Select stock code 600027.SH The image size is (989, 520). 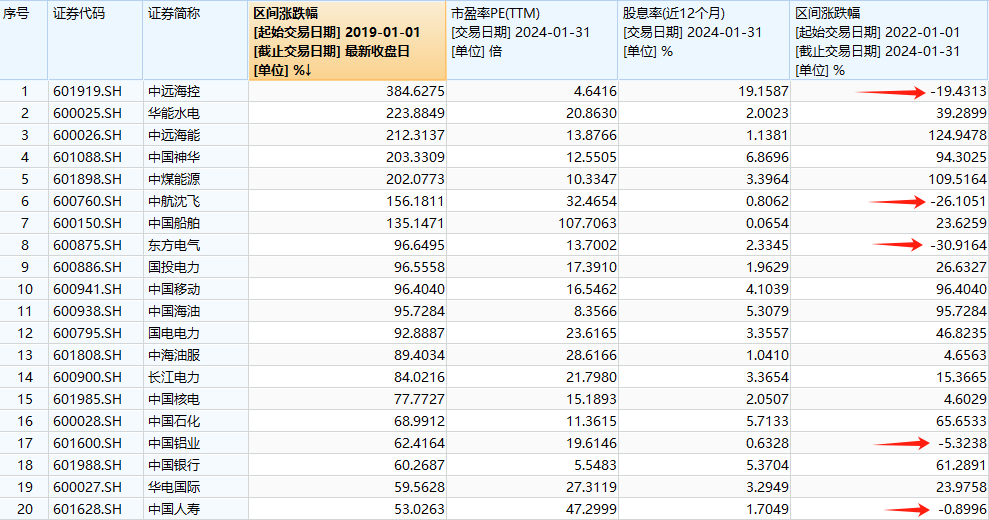point(87,487)
